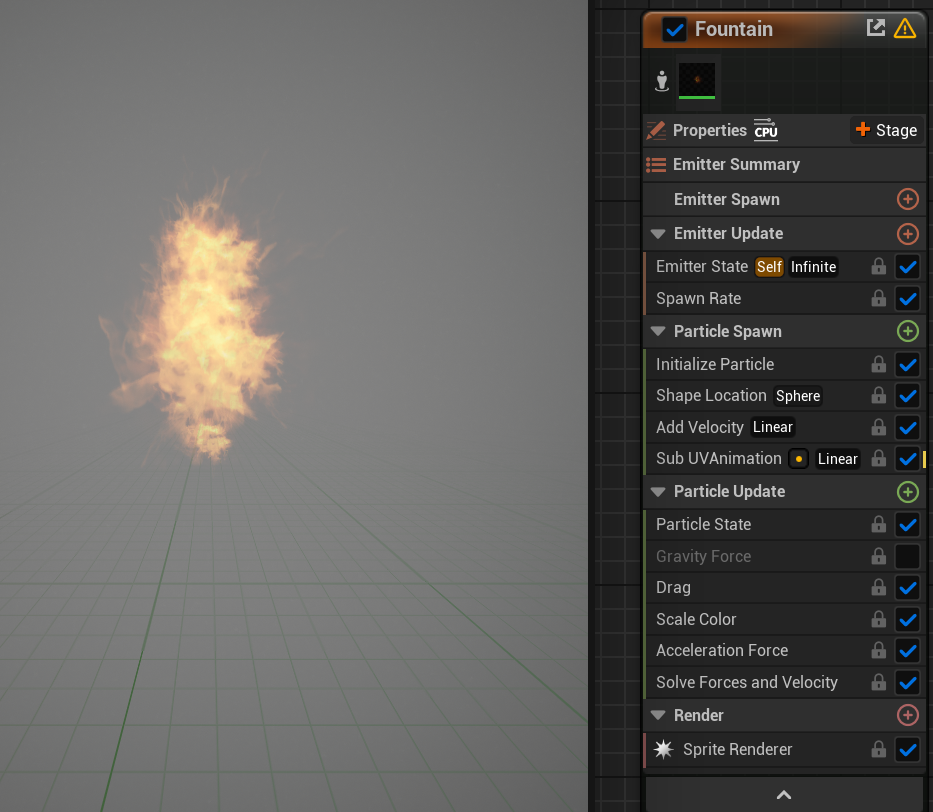Screen dimensions: 933x812
Task: Disable the Sprite Renderer checkbox
Action: [x=907, y=749]
